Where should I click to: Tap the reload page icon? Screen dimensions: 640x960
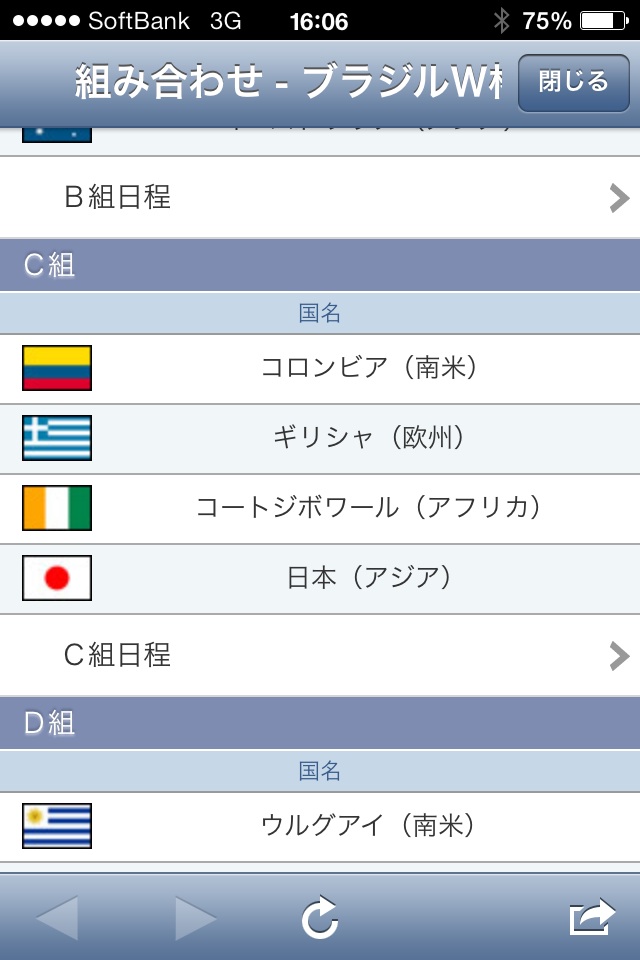tap(320, 917)
